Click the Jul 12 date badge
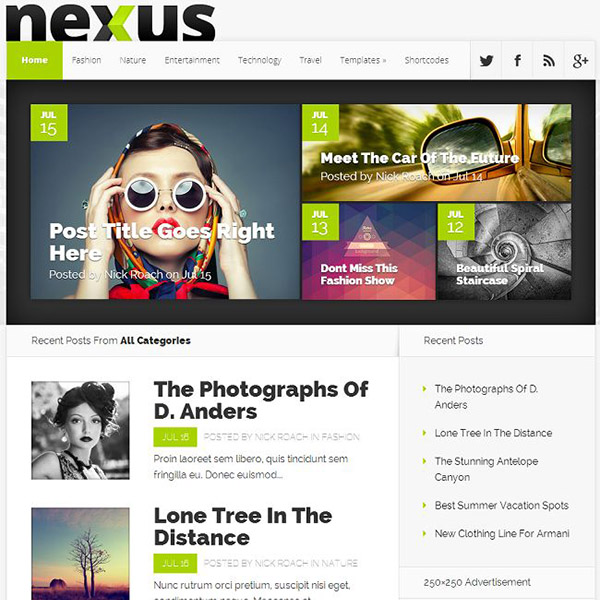 point(456,222)
